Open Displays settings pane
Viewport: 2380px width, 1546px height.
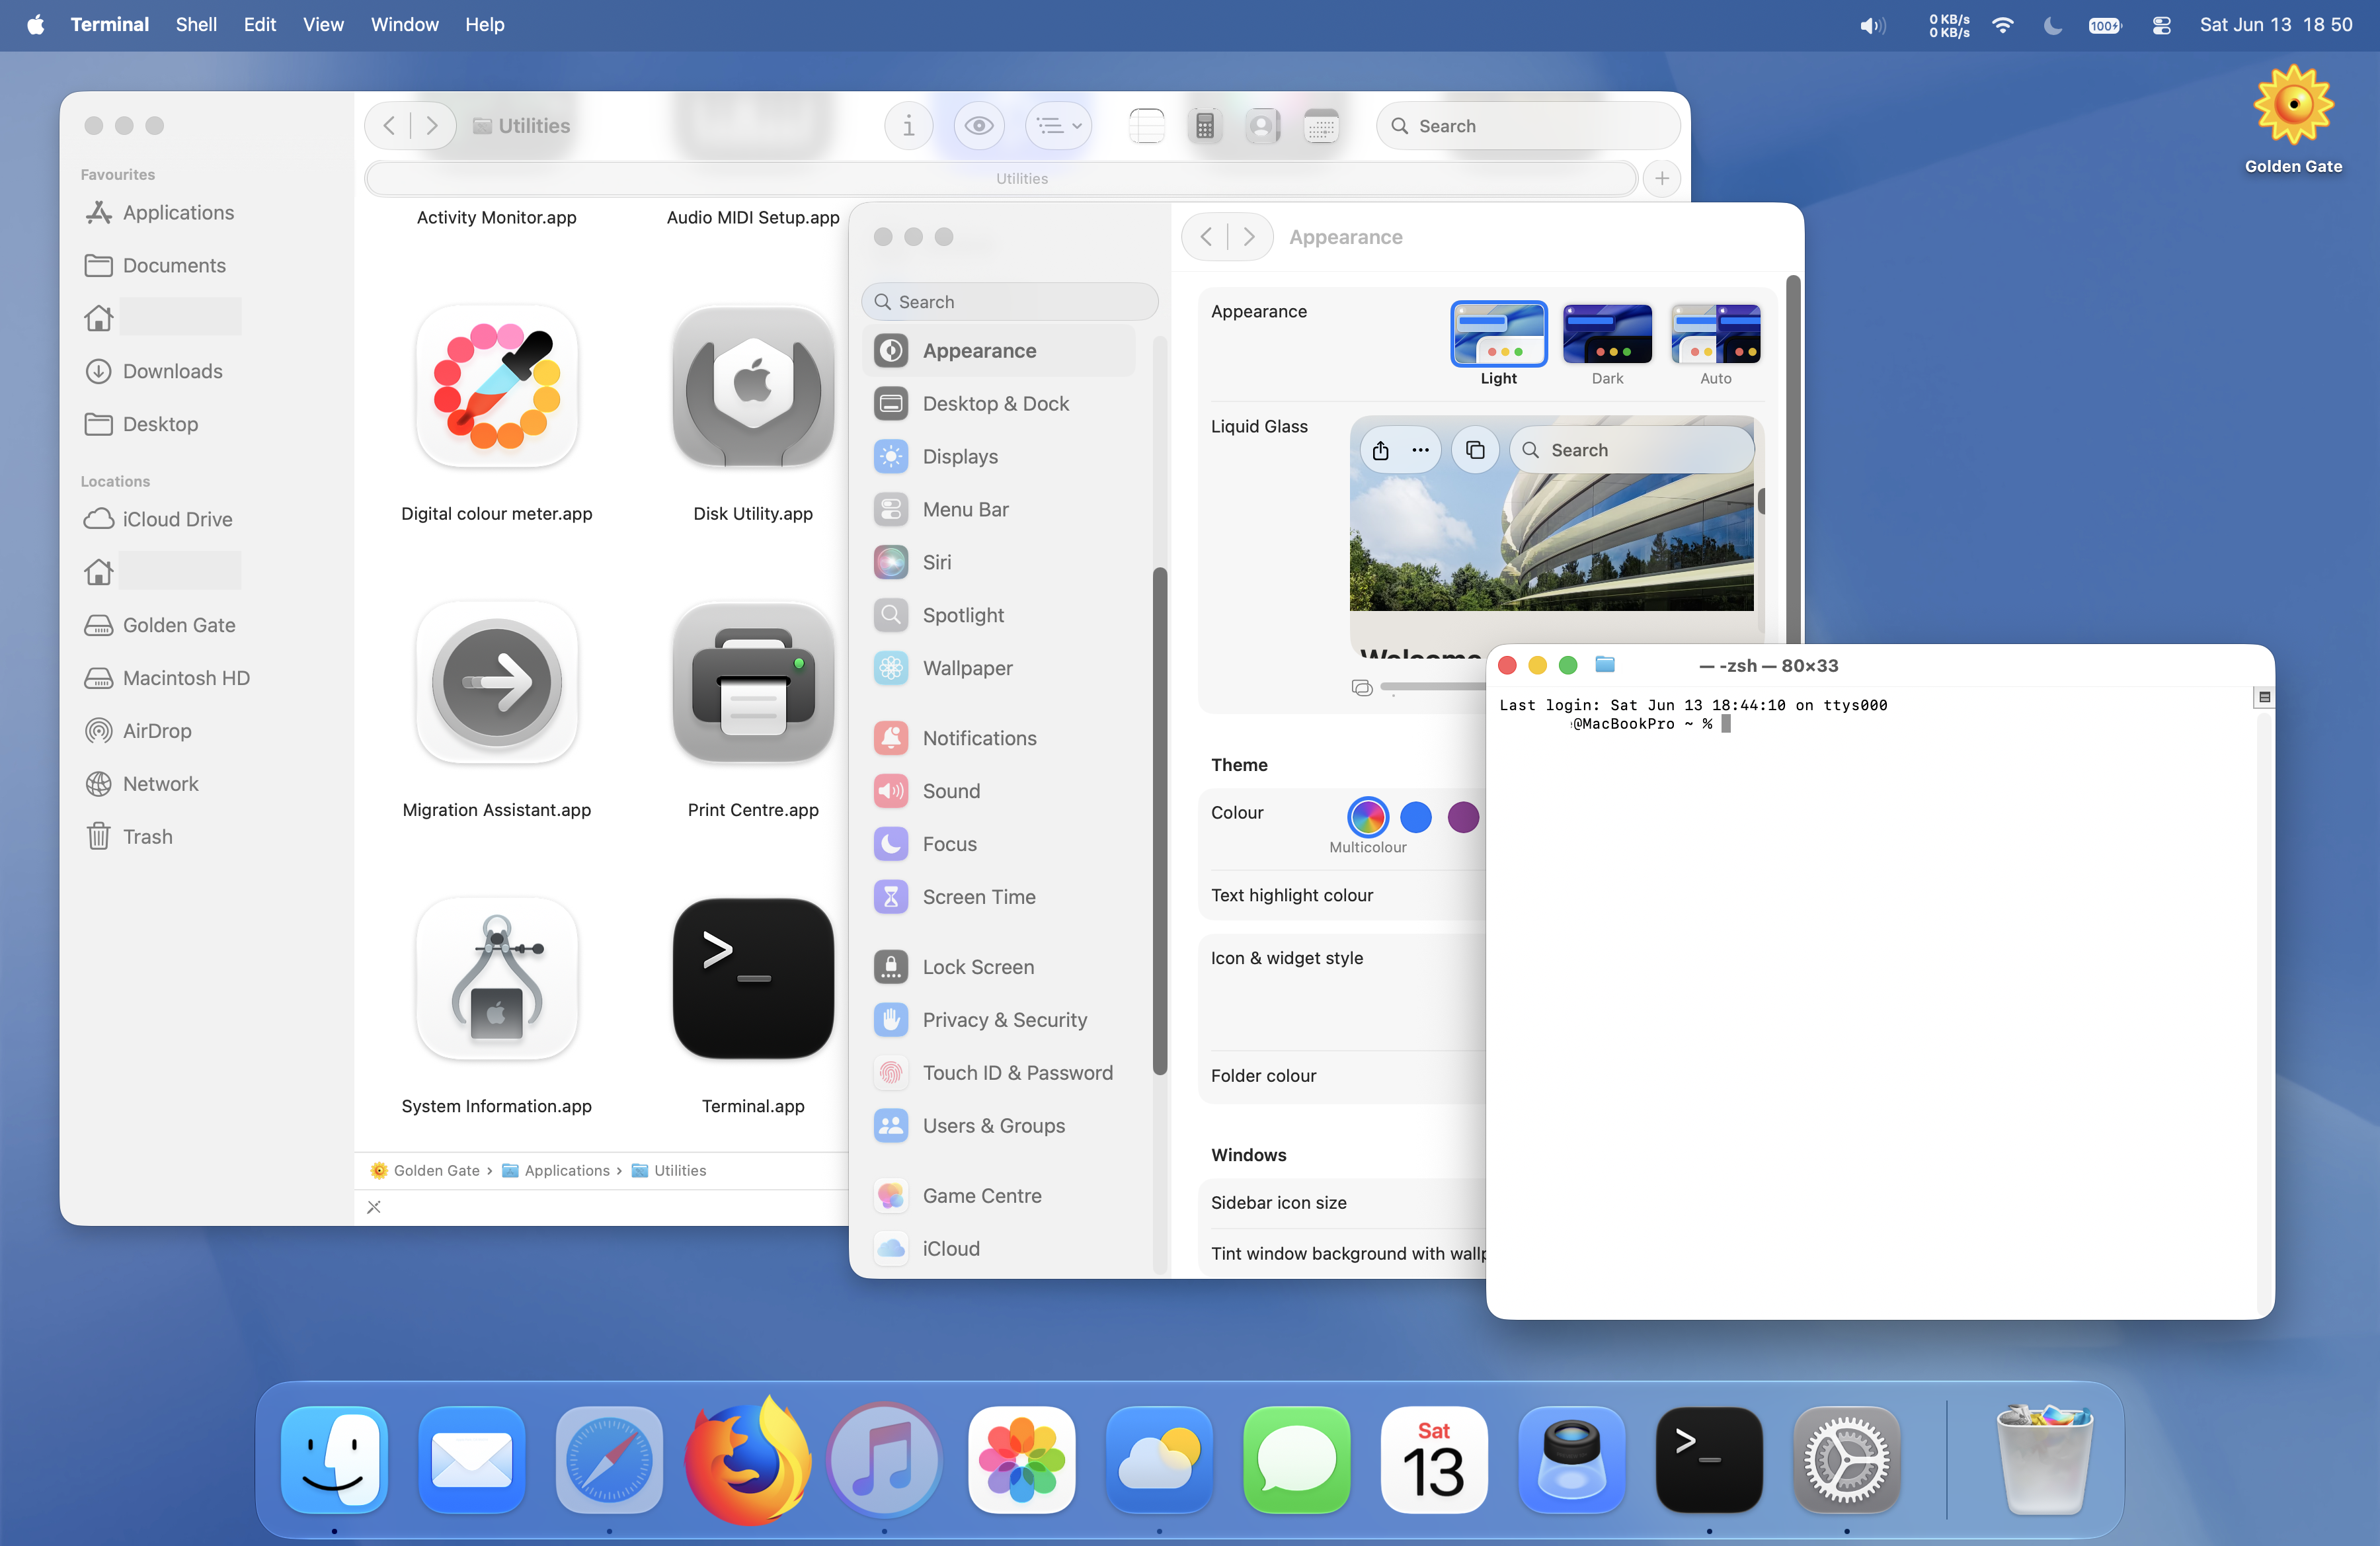[999, 456]
